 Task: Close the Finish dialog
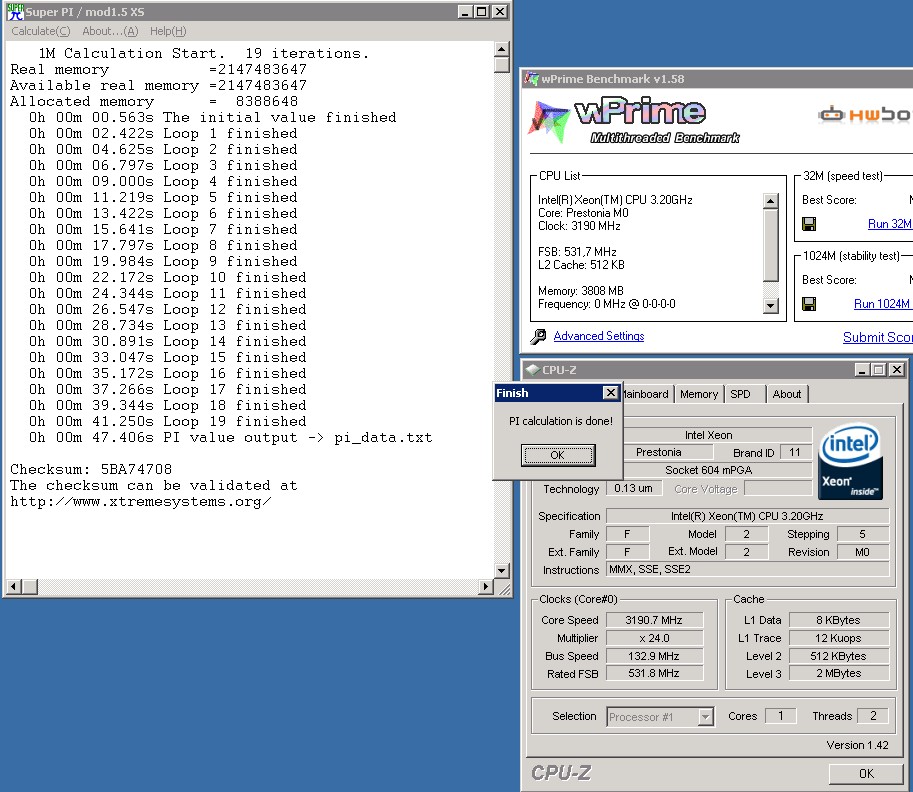tap(610, 393)
